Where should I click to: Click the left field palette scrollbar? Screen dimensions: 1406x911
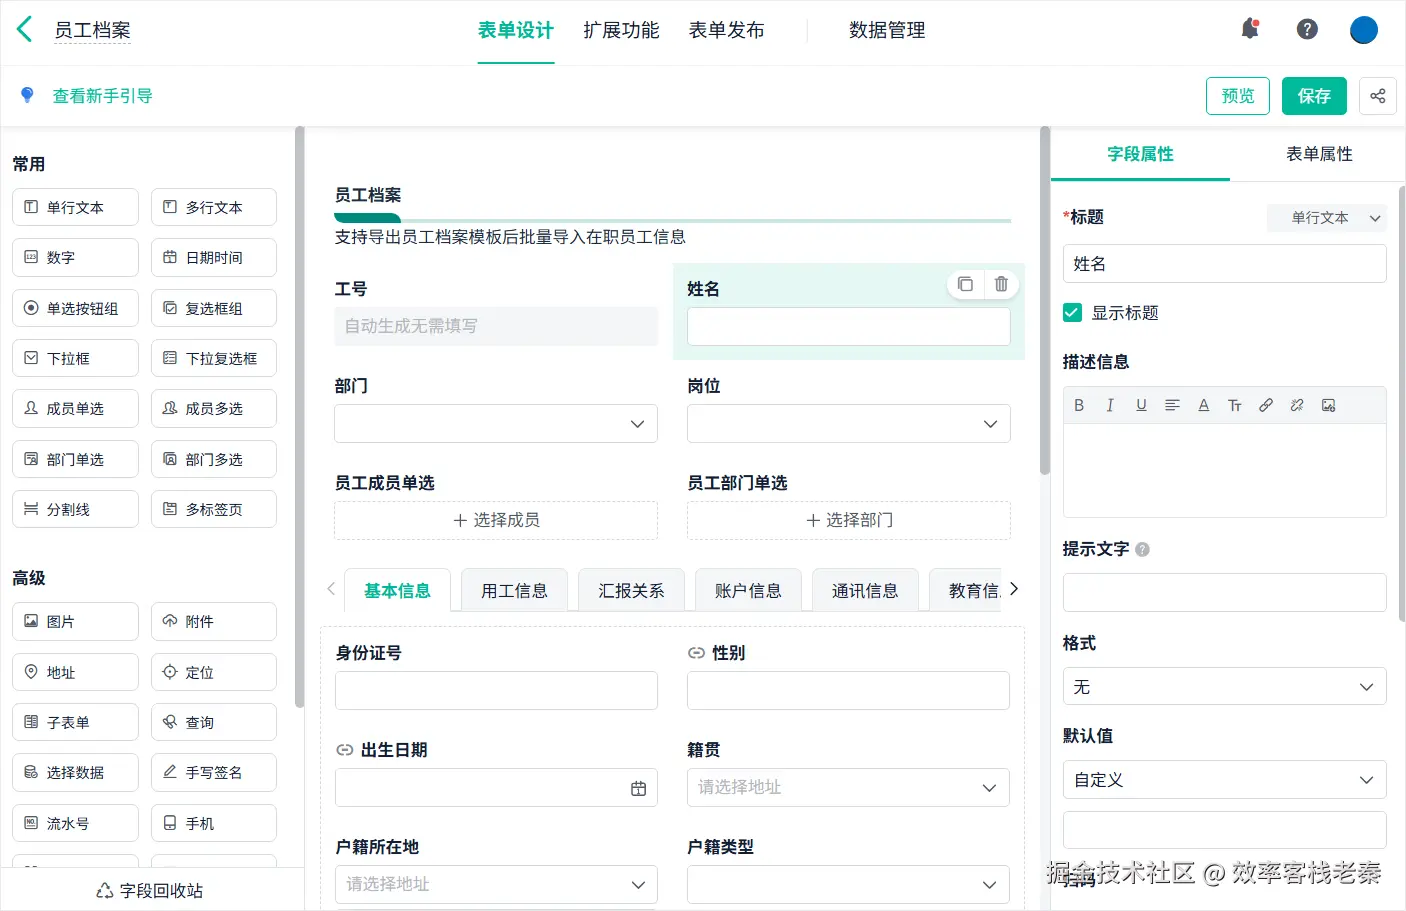[299, 417]
